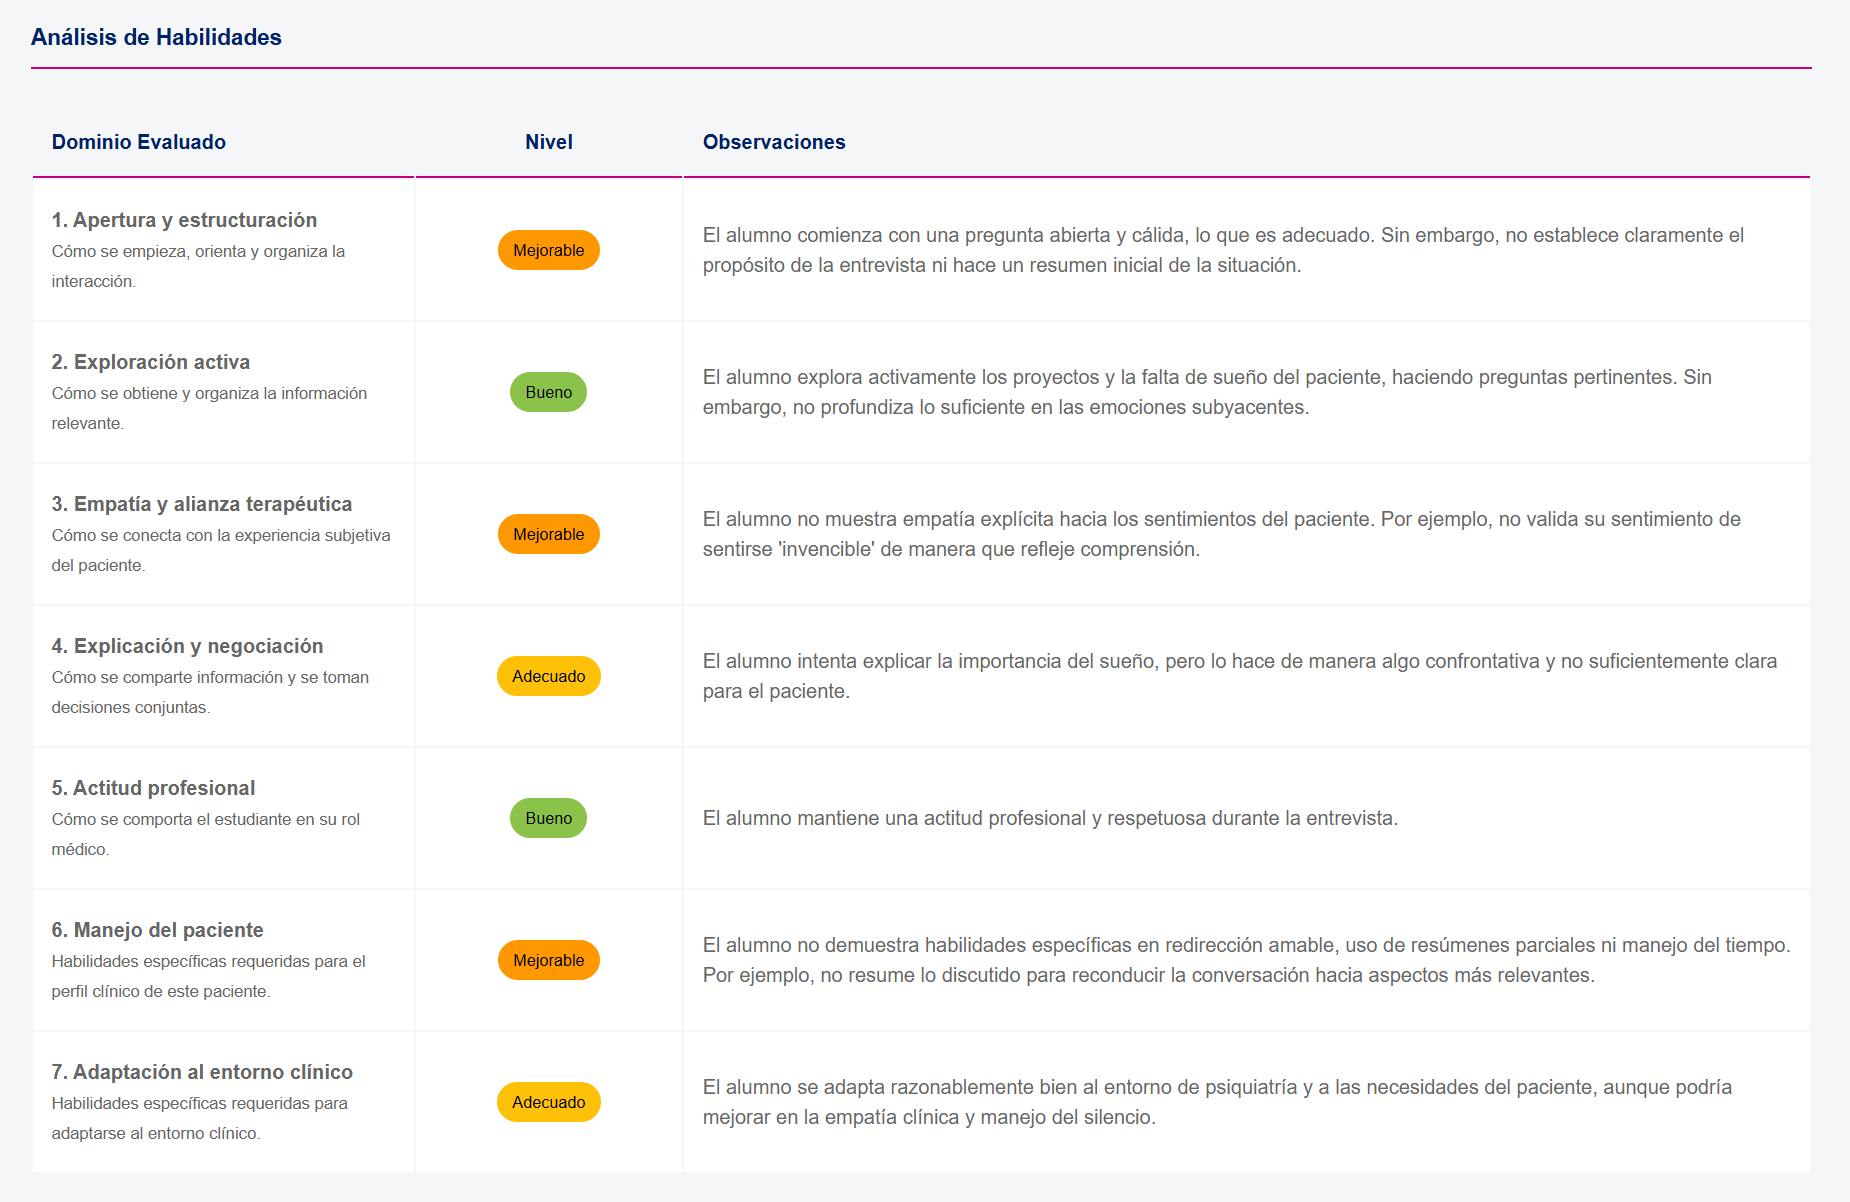Click description 'Cómo se comporta el estudiante'
Screen dimensions: 1850x1202
tap(206, 834)
